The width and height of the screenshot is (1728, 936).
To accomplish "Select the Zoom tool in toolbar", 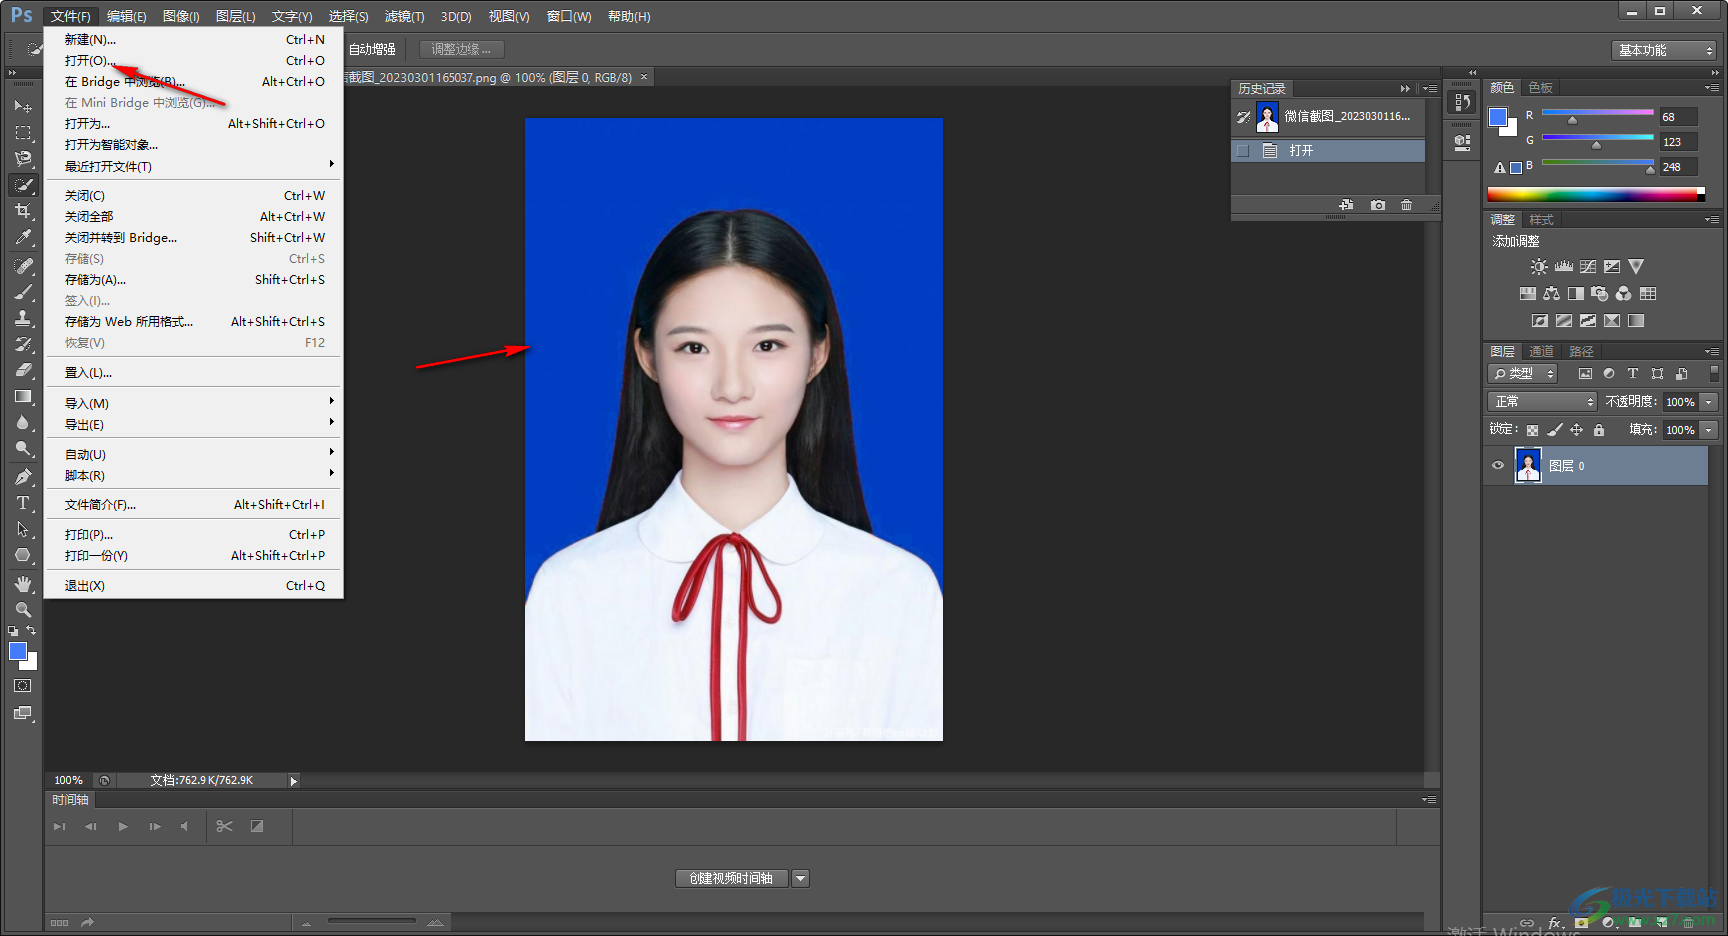I will click(22, 609).
